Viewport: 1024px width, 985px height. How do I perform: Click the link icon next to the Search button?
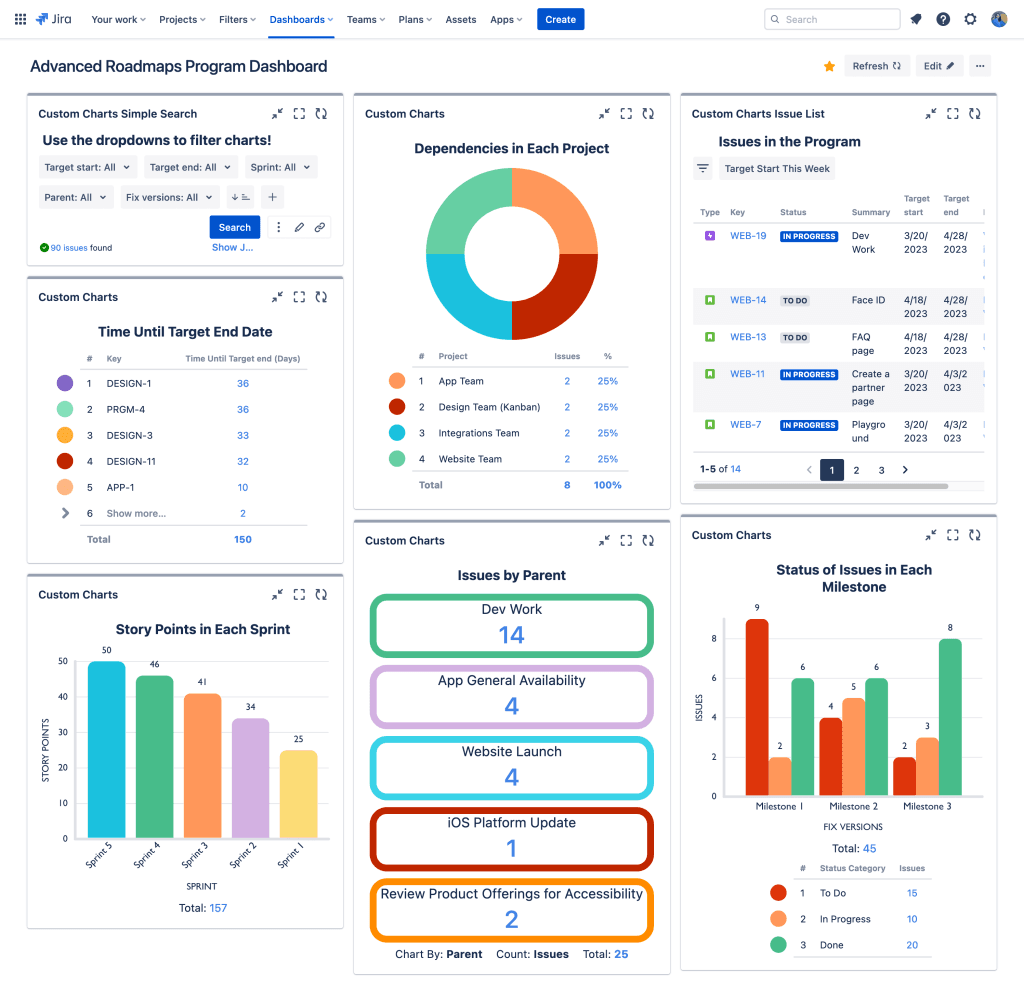tap(321, 227)
